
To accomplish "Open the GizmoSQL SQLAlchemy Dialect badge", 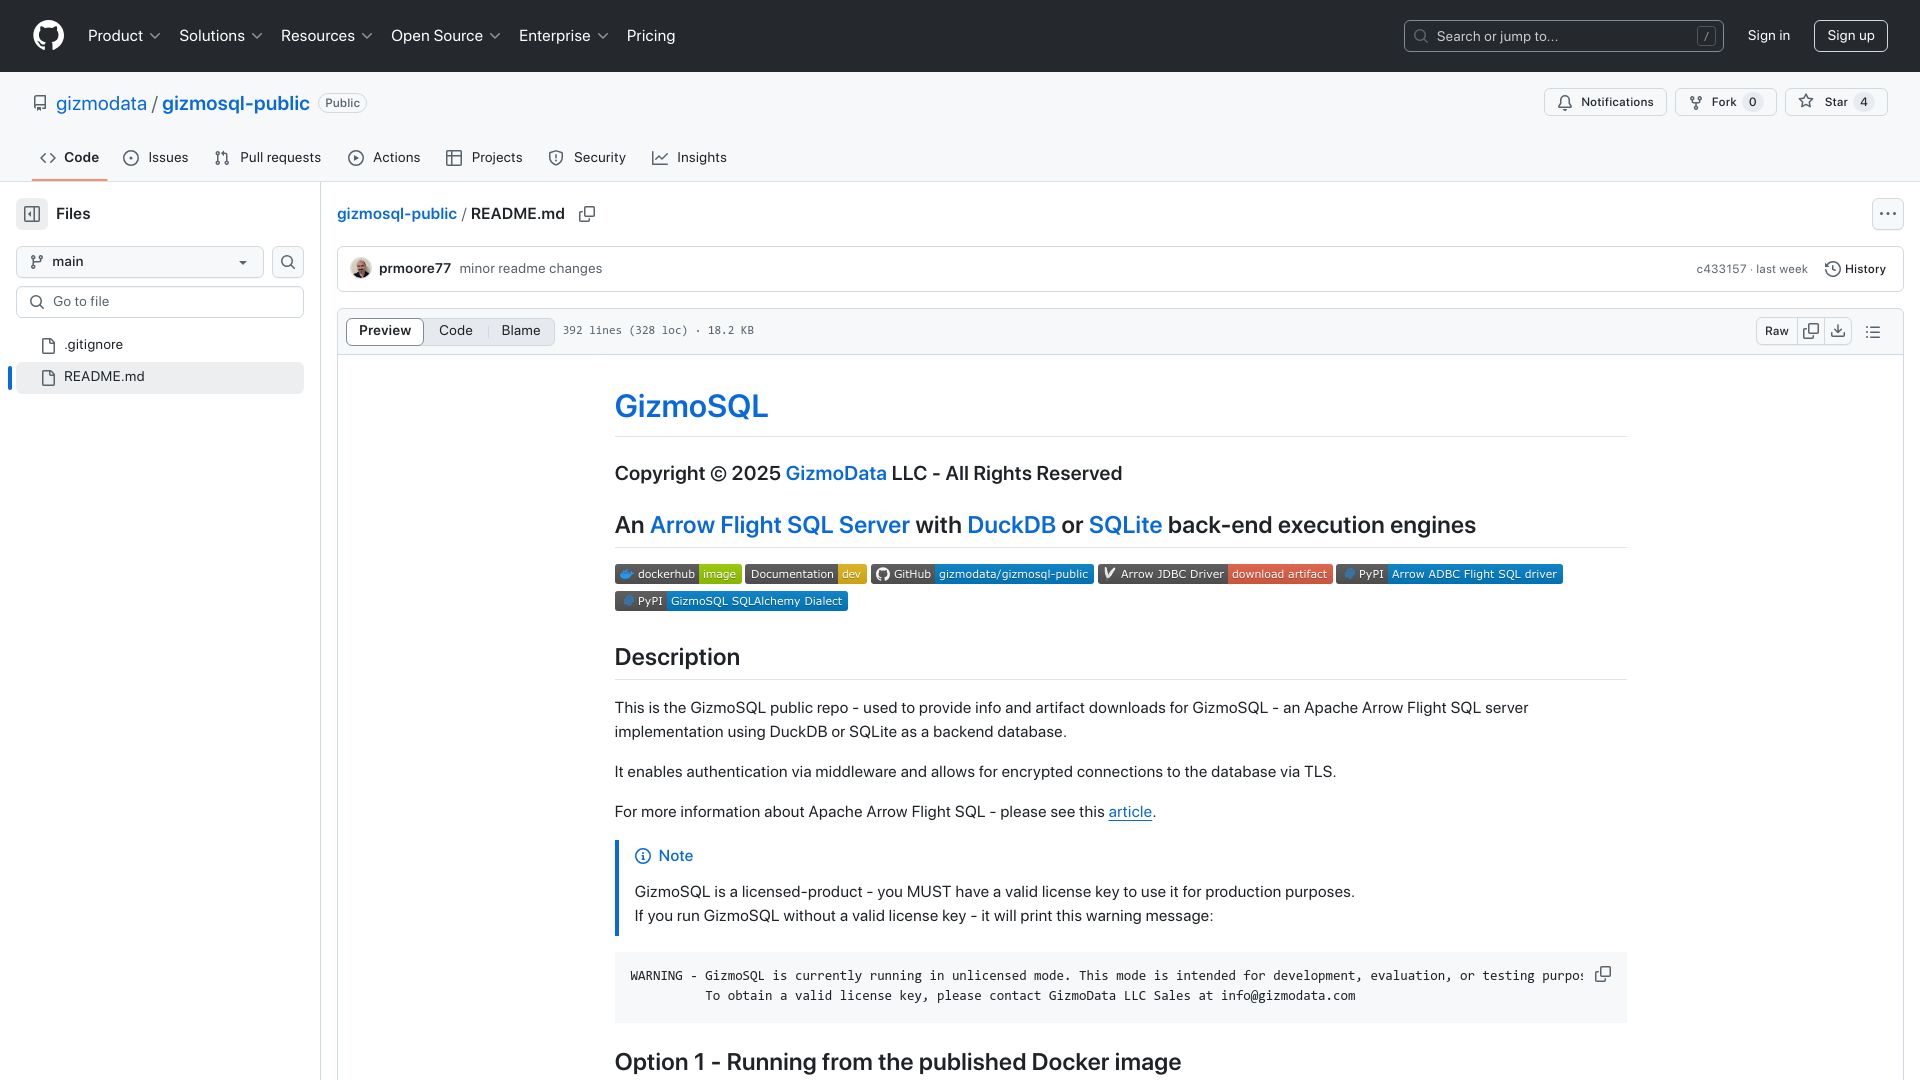I will [x=731, y=601].
